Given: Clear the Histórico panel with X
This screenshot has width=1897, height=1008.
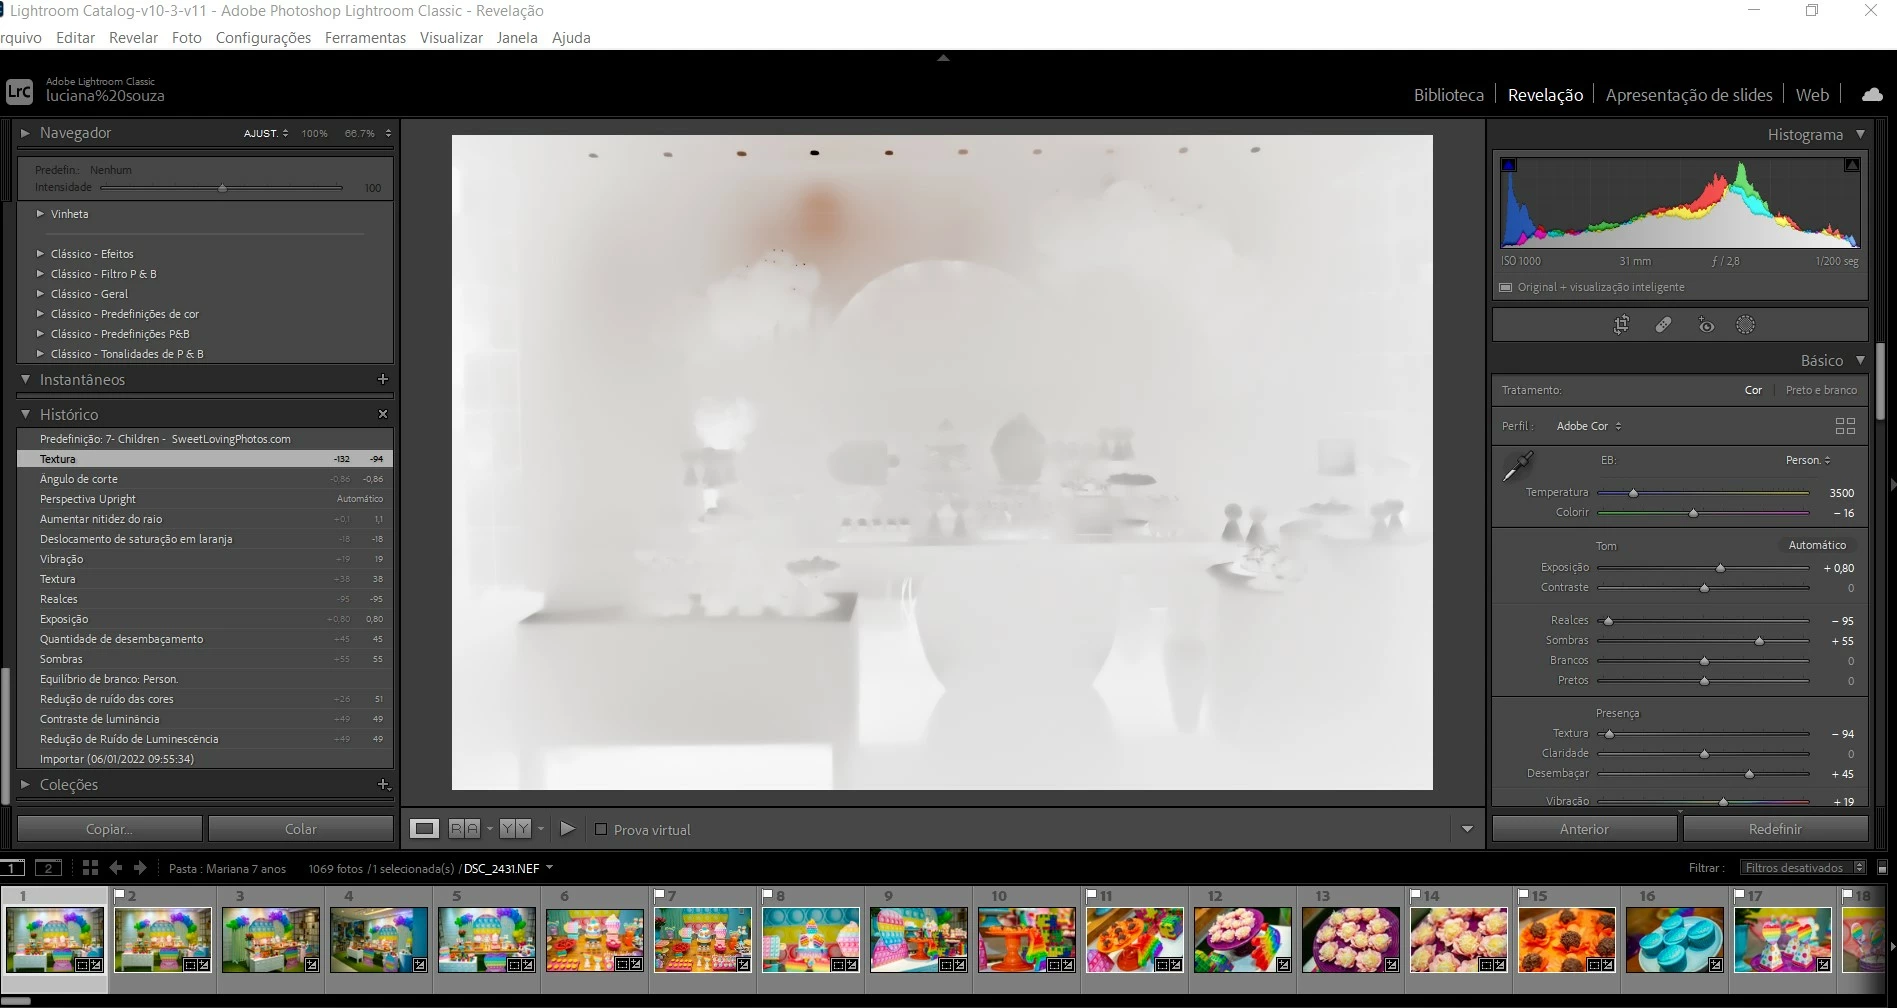Looking at the screenshot, I should pyautogui.click(x=382, y=414).
